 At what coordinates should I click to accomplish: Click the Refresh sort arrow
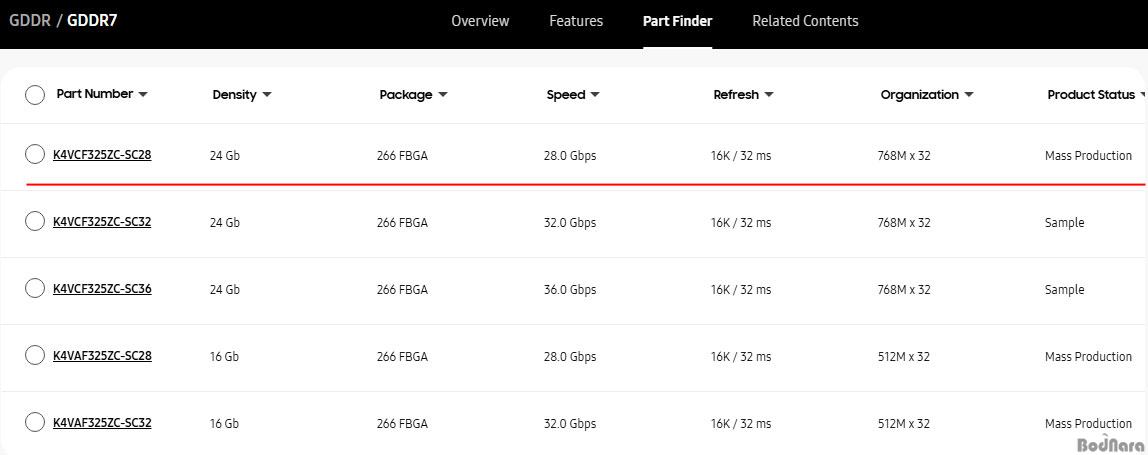click(769, 95)
